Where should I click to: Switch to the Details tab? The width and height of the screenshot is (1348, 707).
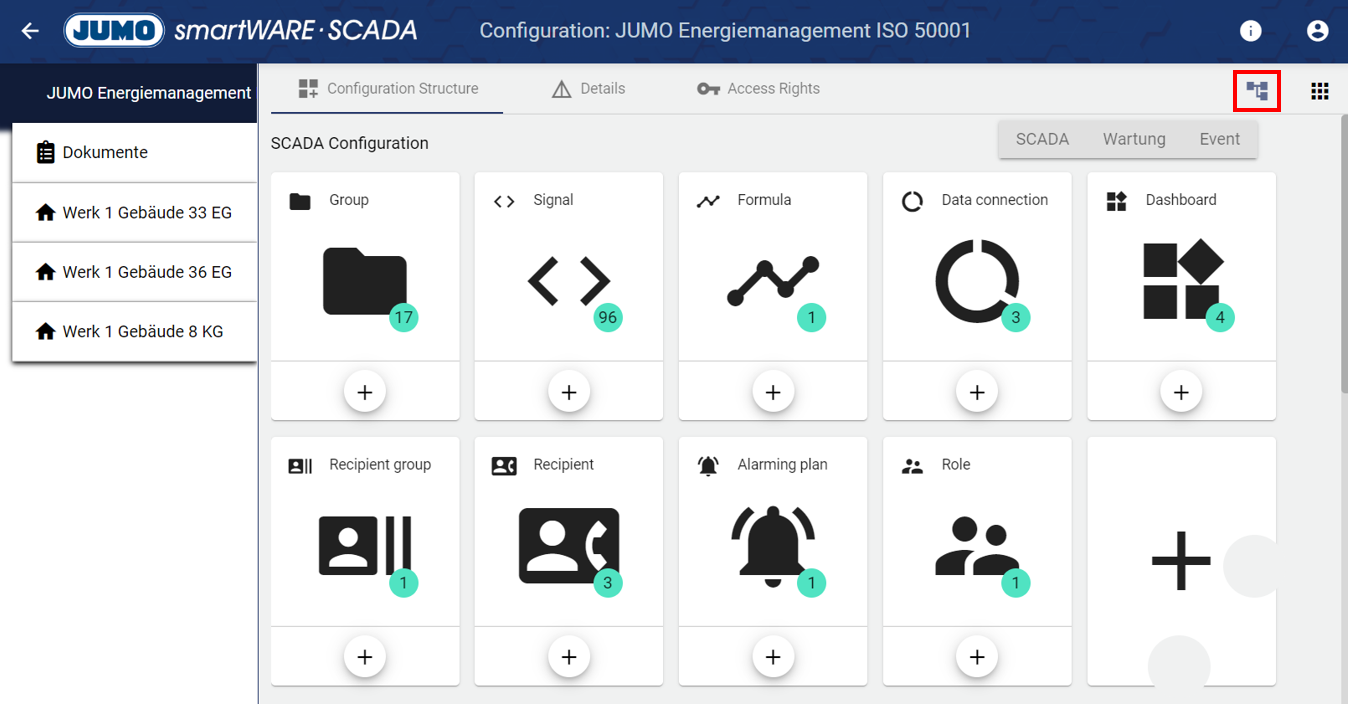point(589,89)
